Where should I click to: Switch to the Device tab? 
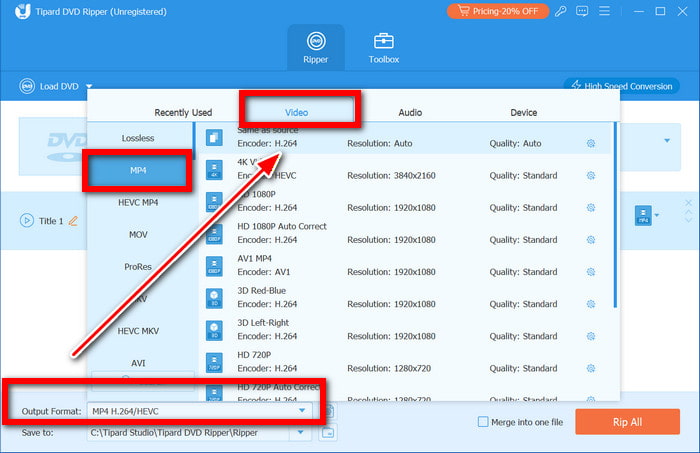pos(523,113)
